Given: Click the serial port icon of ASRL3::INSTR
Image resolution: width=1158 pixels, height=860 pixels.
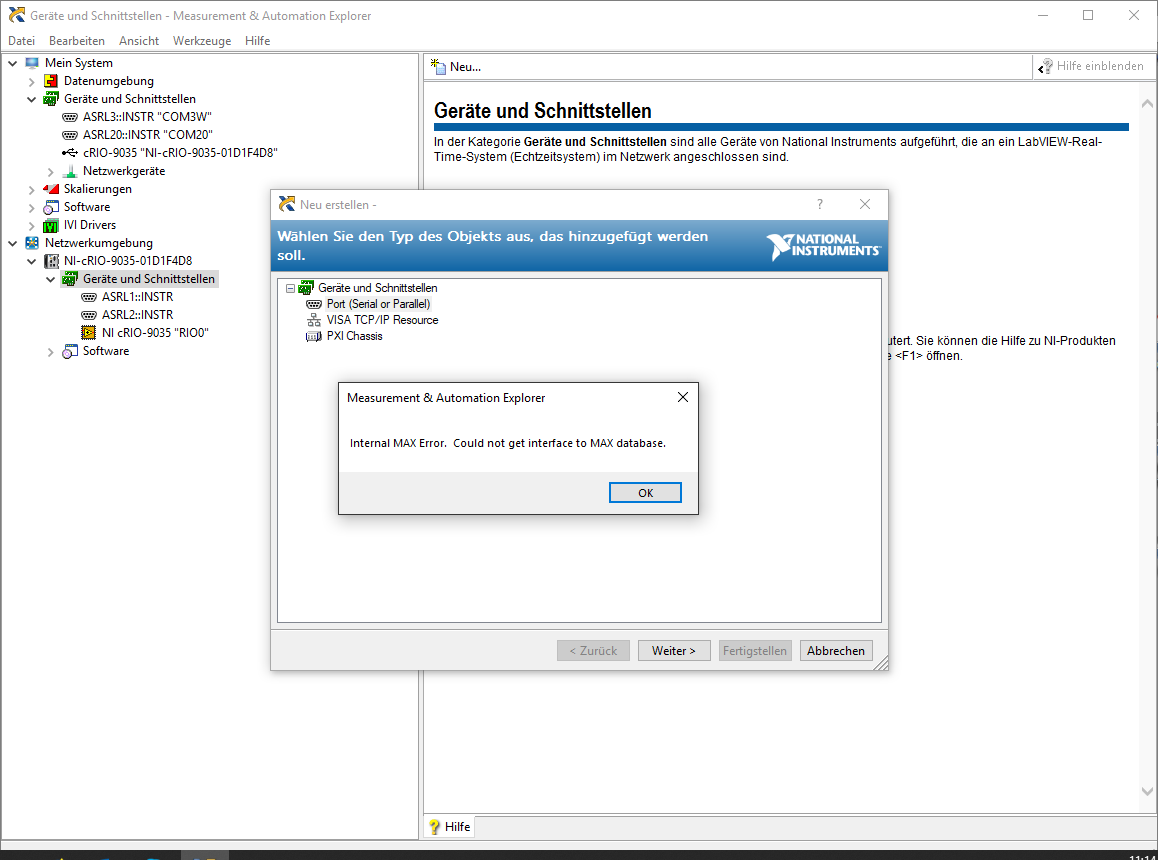Looking at the screenshot, I should click(70, 117).
